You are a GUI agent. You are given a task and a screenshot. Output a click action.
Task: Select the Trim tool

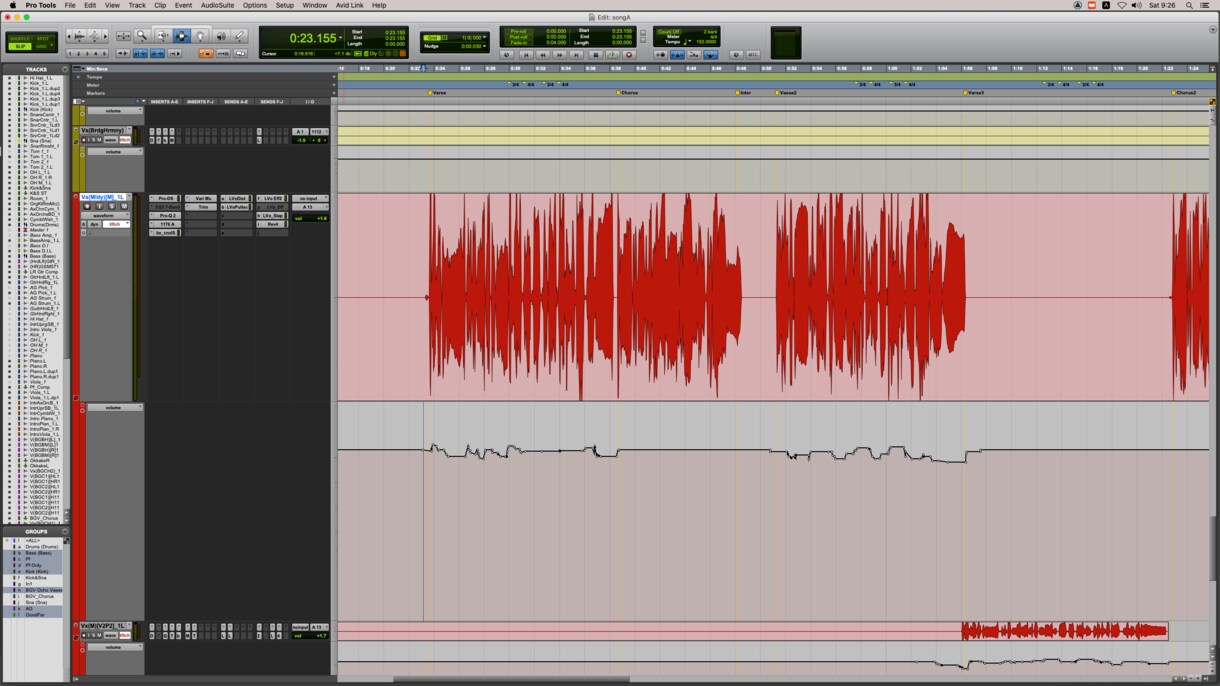(162, 36)
